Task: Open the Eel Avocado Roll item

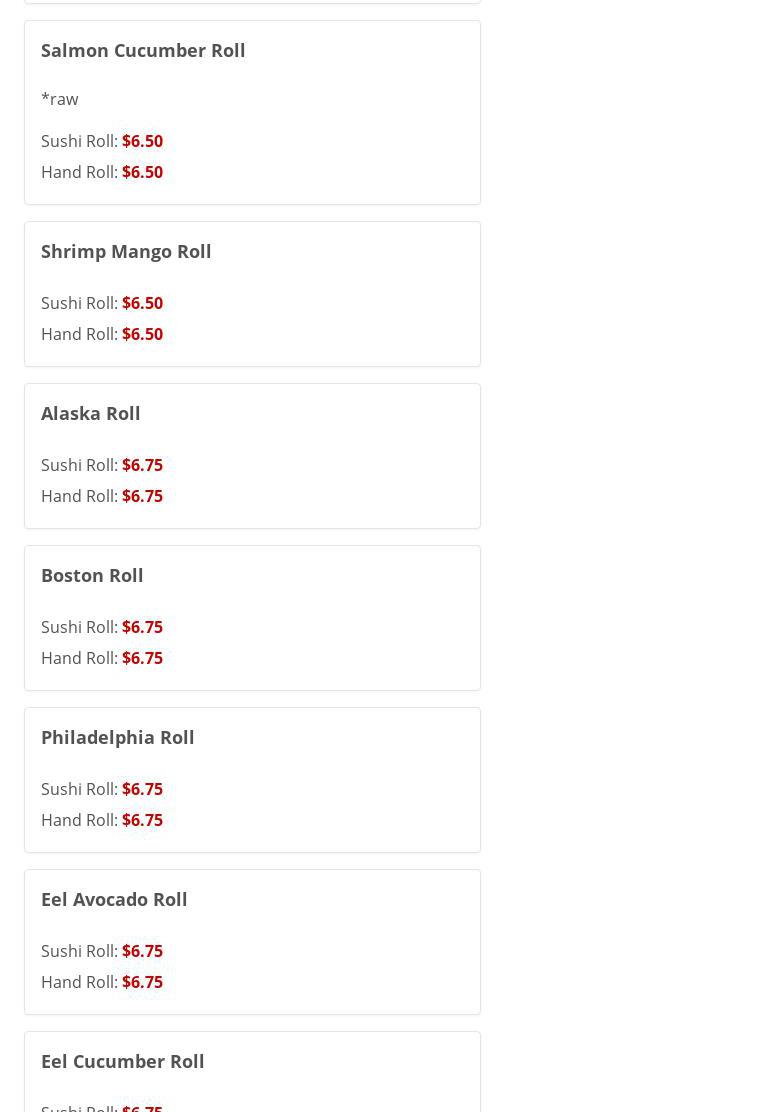Action: tap(114, 899)
